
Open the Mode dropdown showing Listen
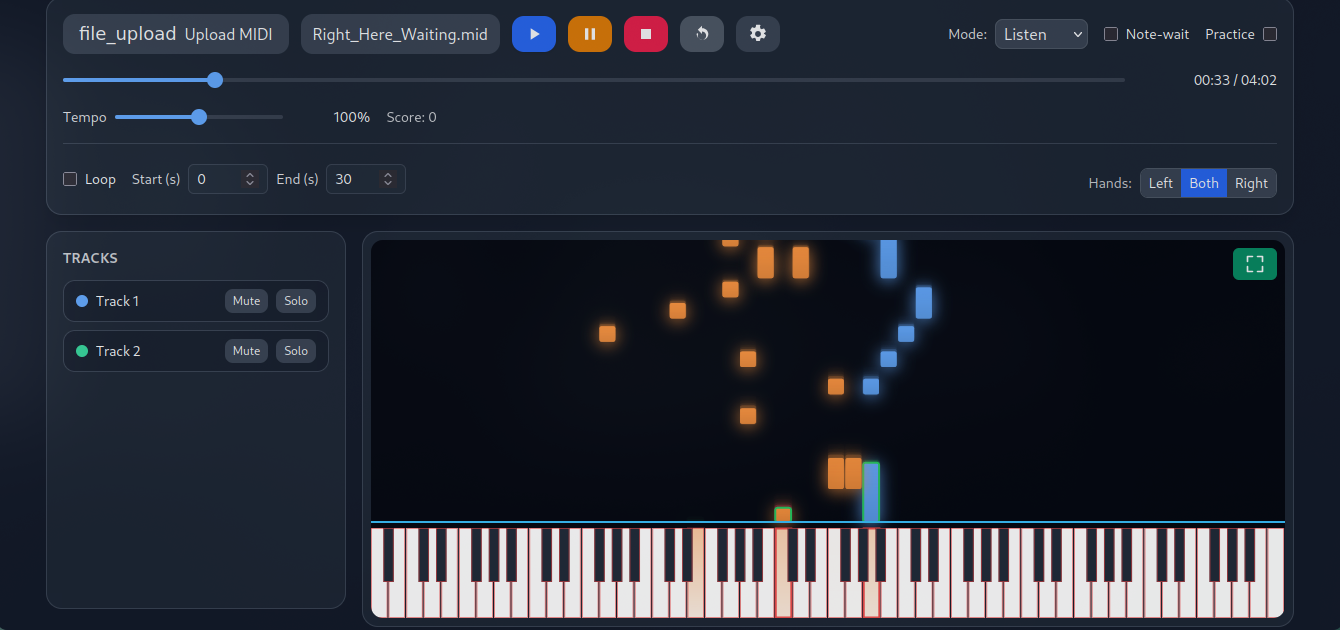click(1041, 33)
